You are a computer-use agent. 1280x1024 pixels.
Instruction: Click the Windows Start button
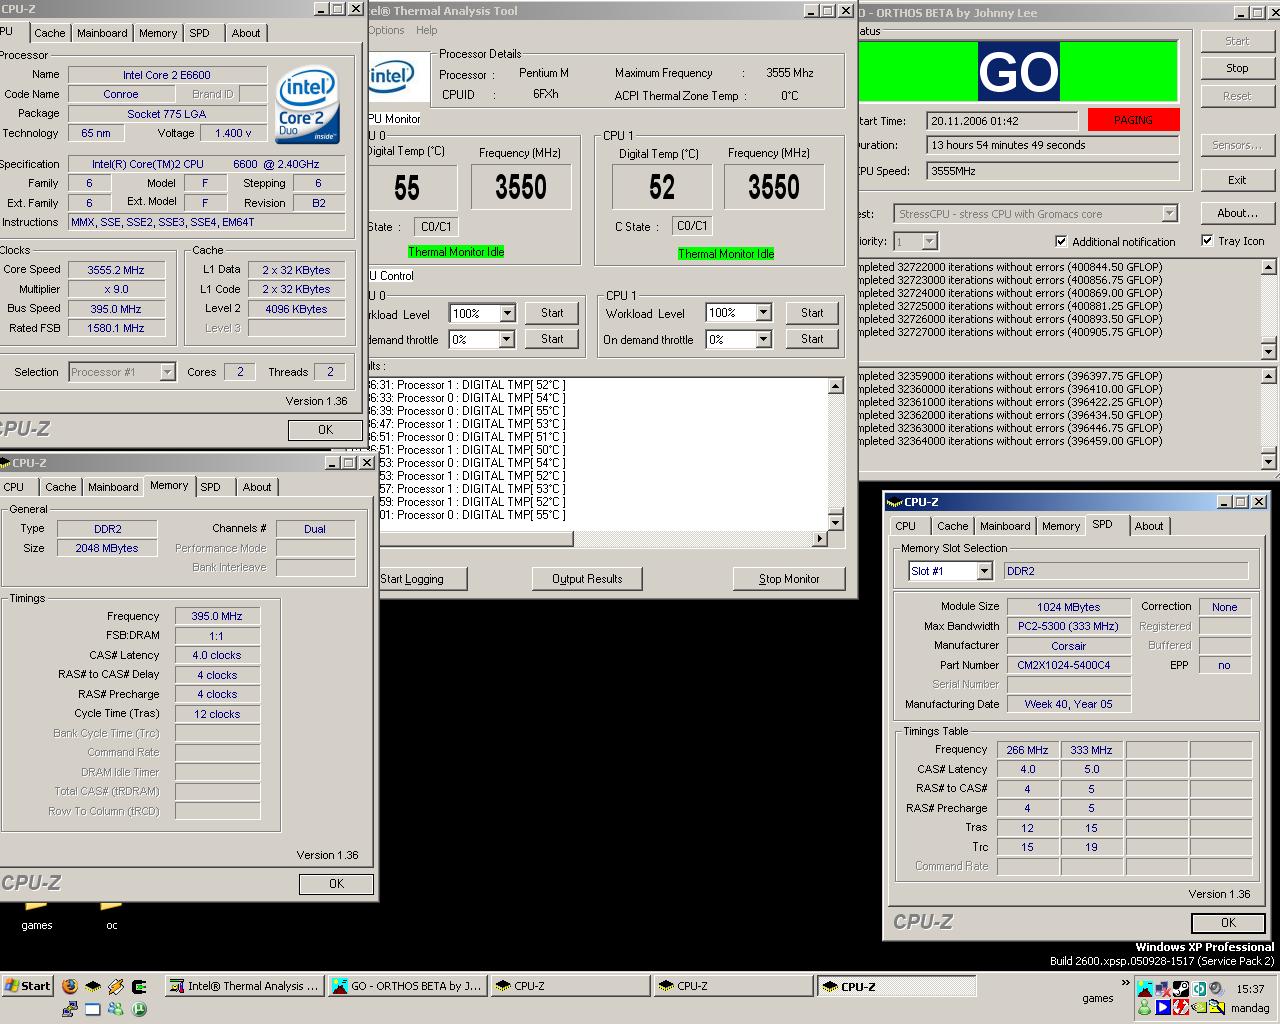coord(27,986)
